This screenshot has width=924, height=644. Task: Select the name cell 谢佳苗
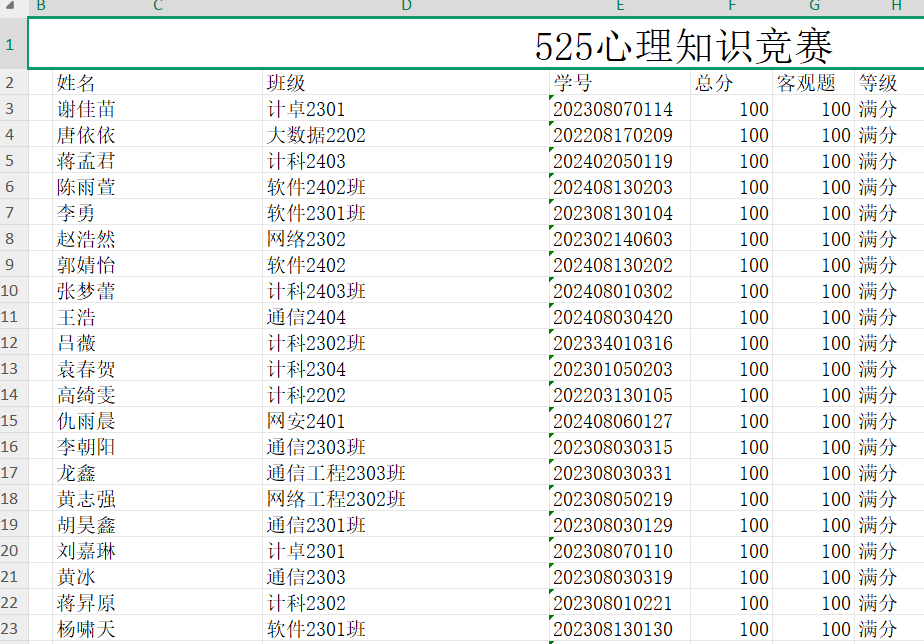[x=86, y=109]
